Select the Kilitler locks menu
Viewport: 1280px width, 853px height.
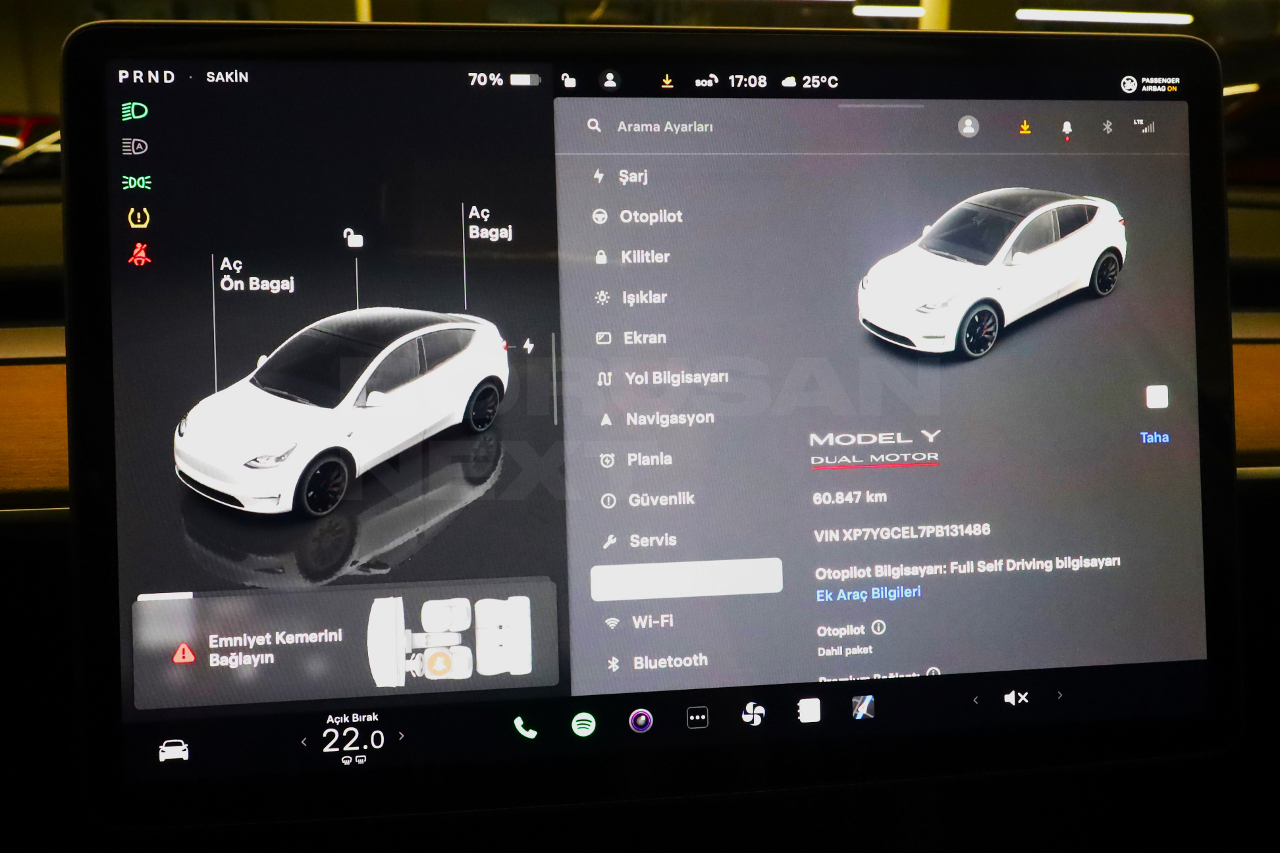pos(632,256)
